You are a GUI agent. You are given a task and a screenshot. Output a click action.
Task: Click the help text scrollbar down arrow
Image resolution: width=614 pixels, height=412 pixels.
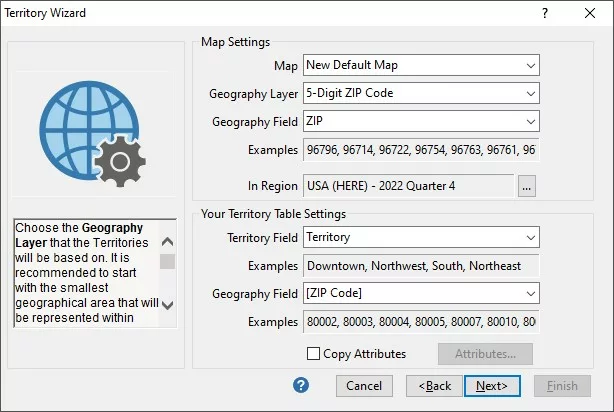point(168,306)
